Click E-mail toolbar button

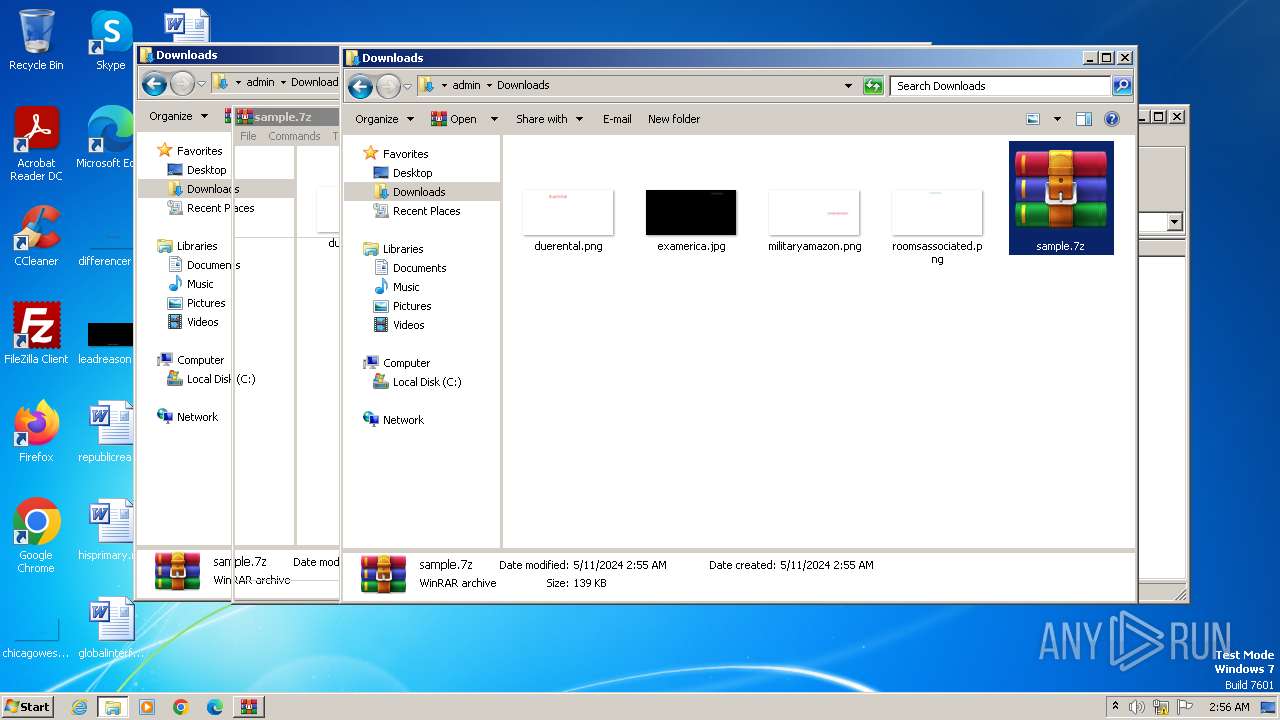click(x=617, y=119)
